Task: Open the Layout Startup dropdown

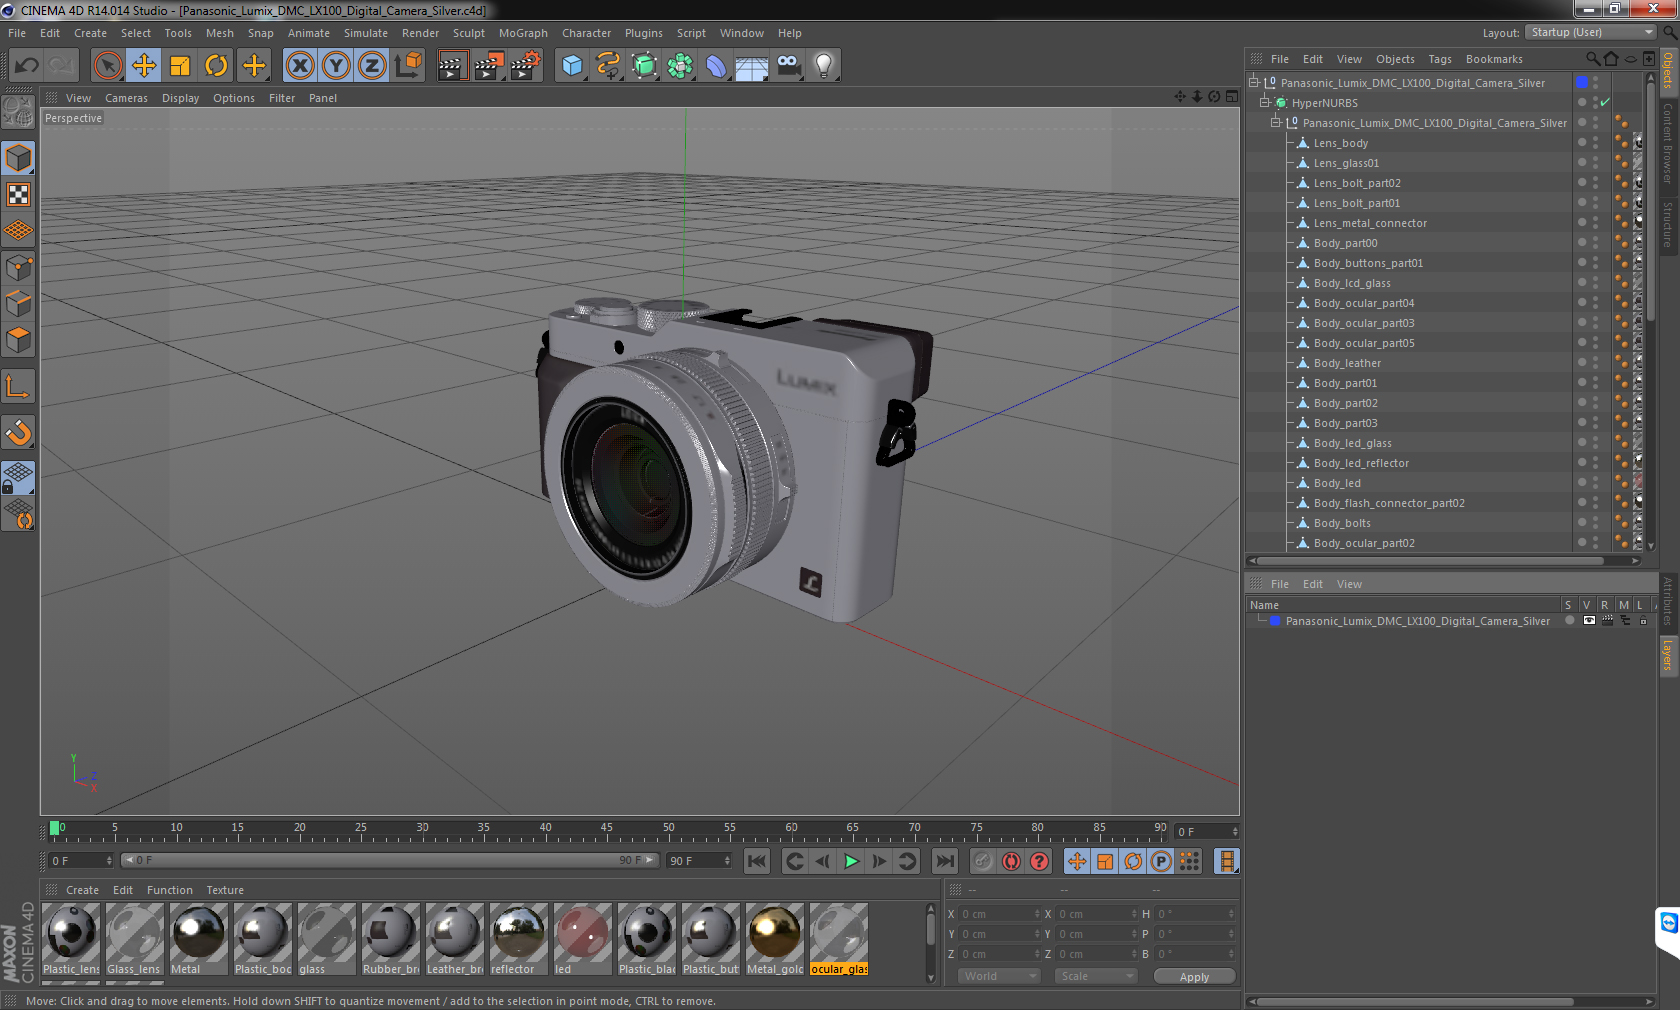Action: click(1591, 33)
